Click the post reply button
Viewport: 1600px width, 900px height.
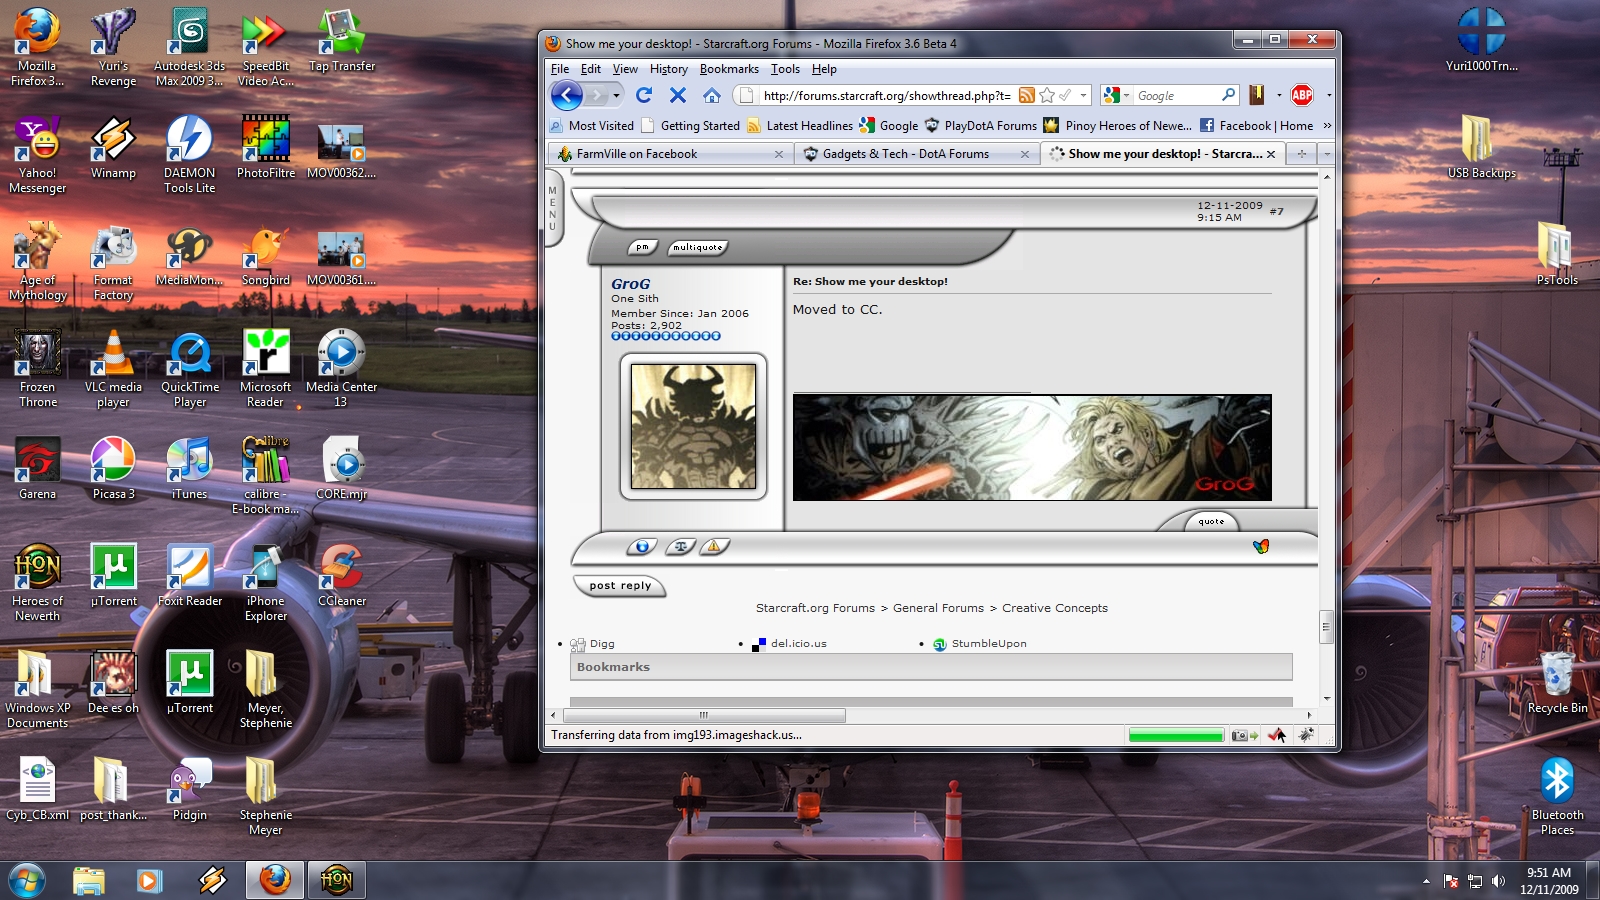click(x=620, y=586)
